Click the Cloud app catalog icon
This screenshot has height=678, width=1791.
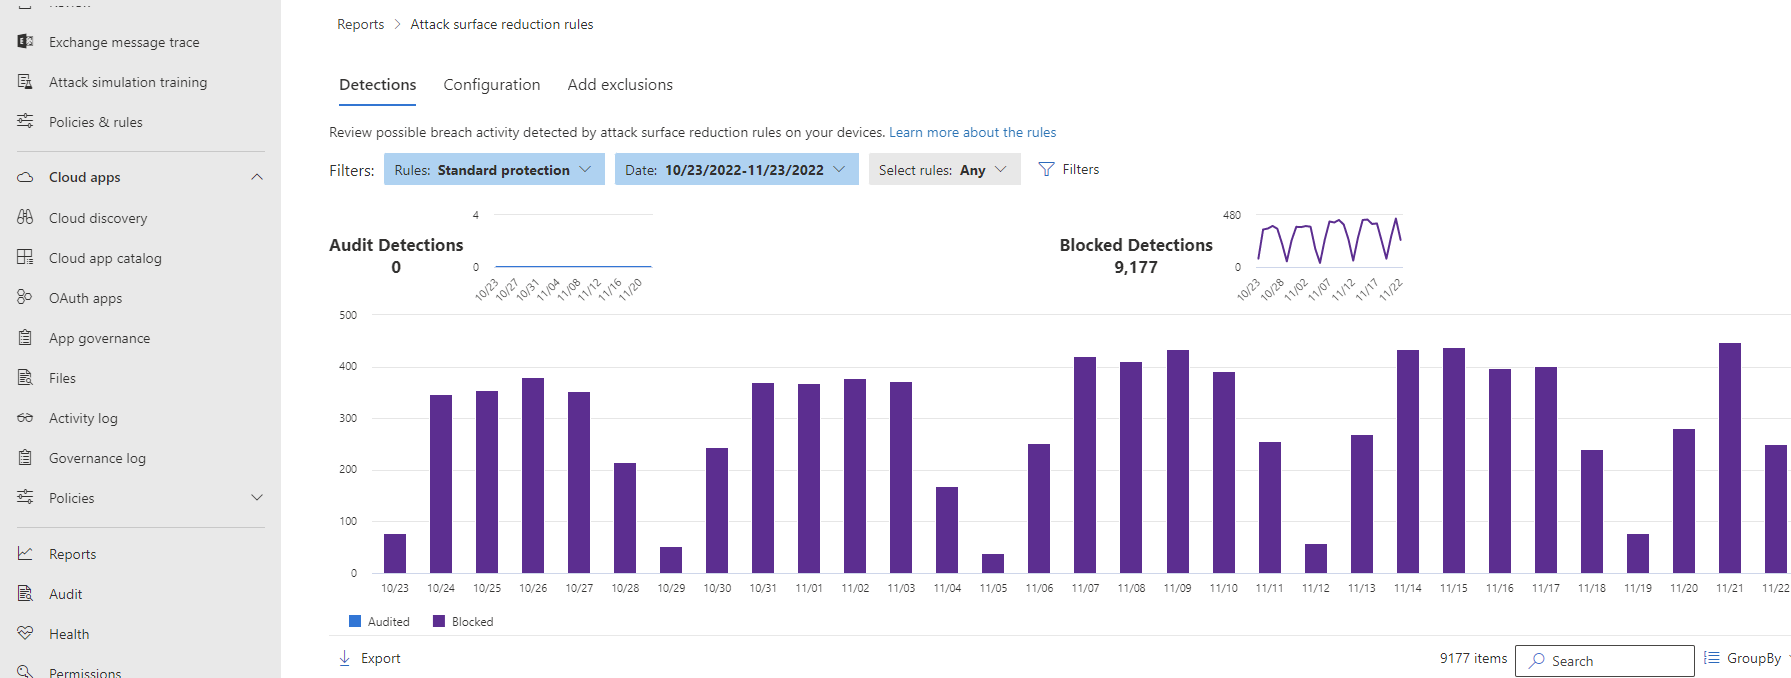point(25,257)
